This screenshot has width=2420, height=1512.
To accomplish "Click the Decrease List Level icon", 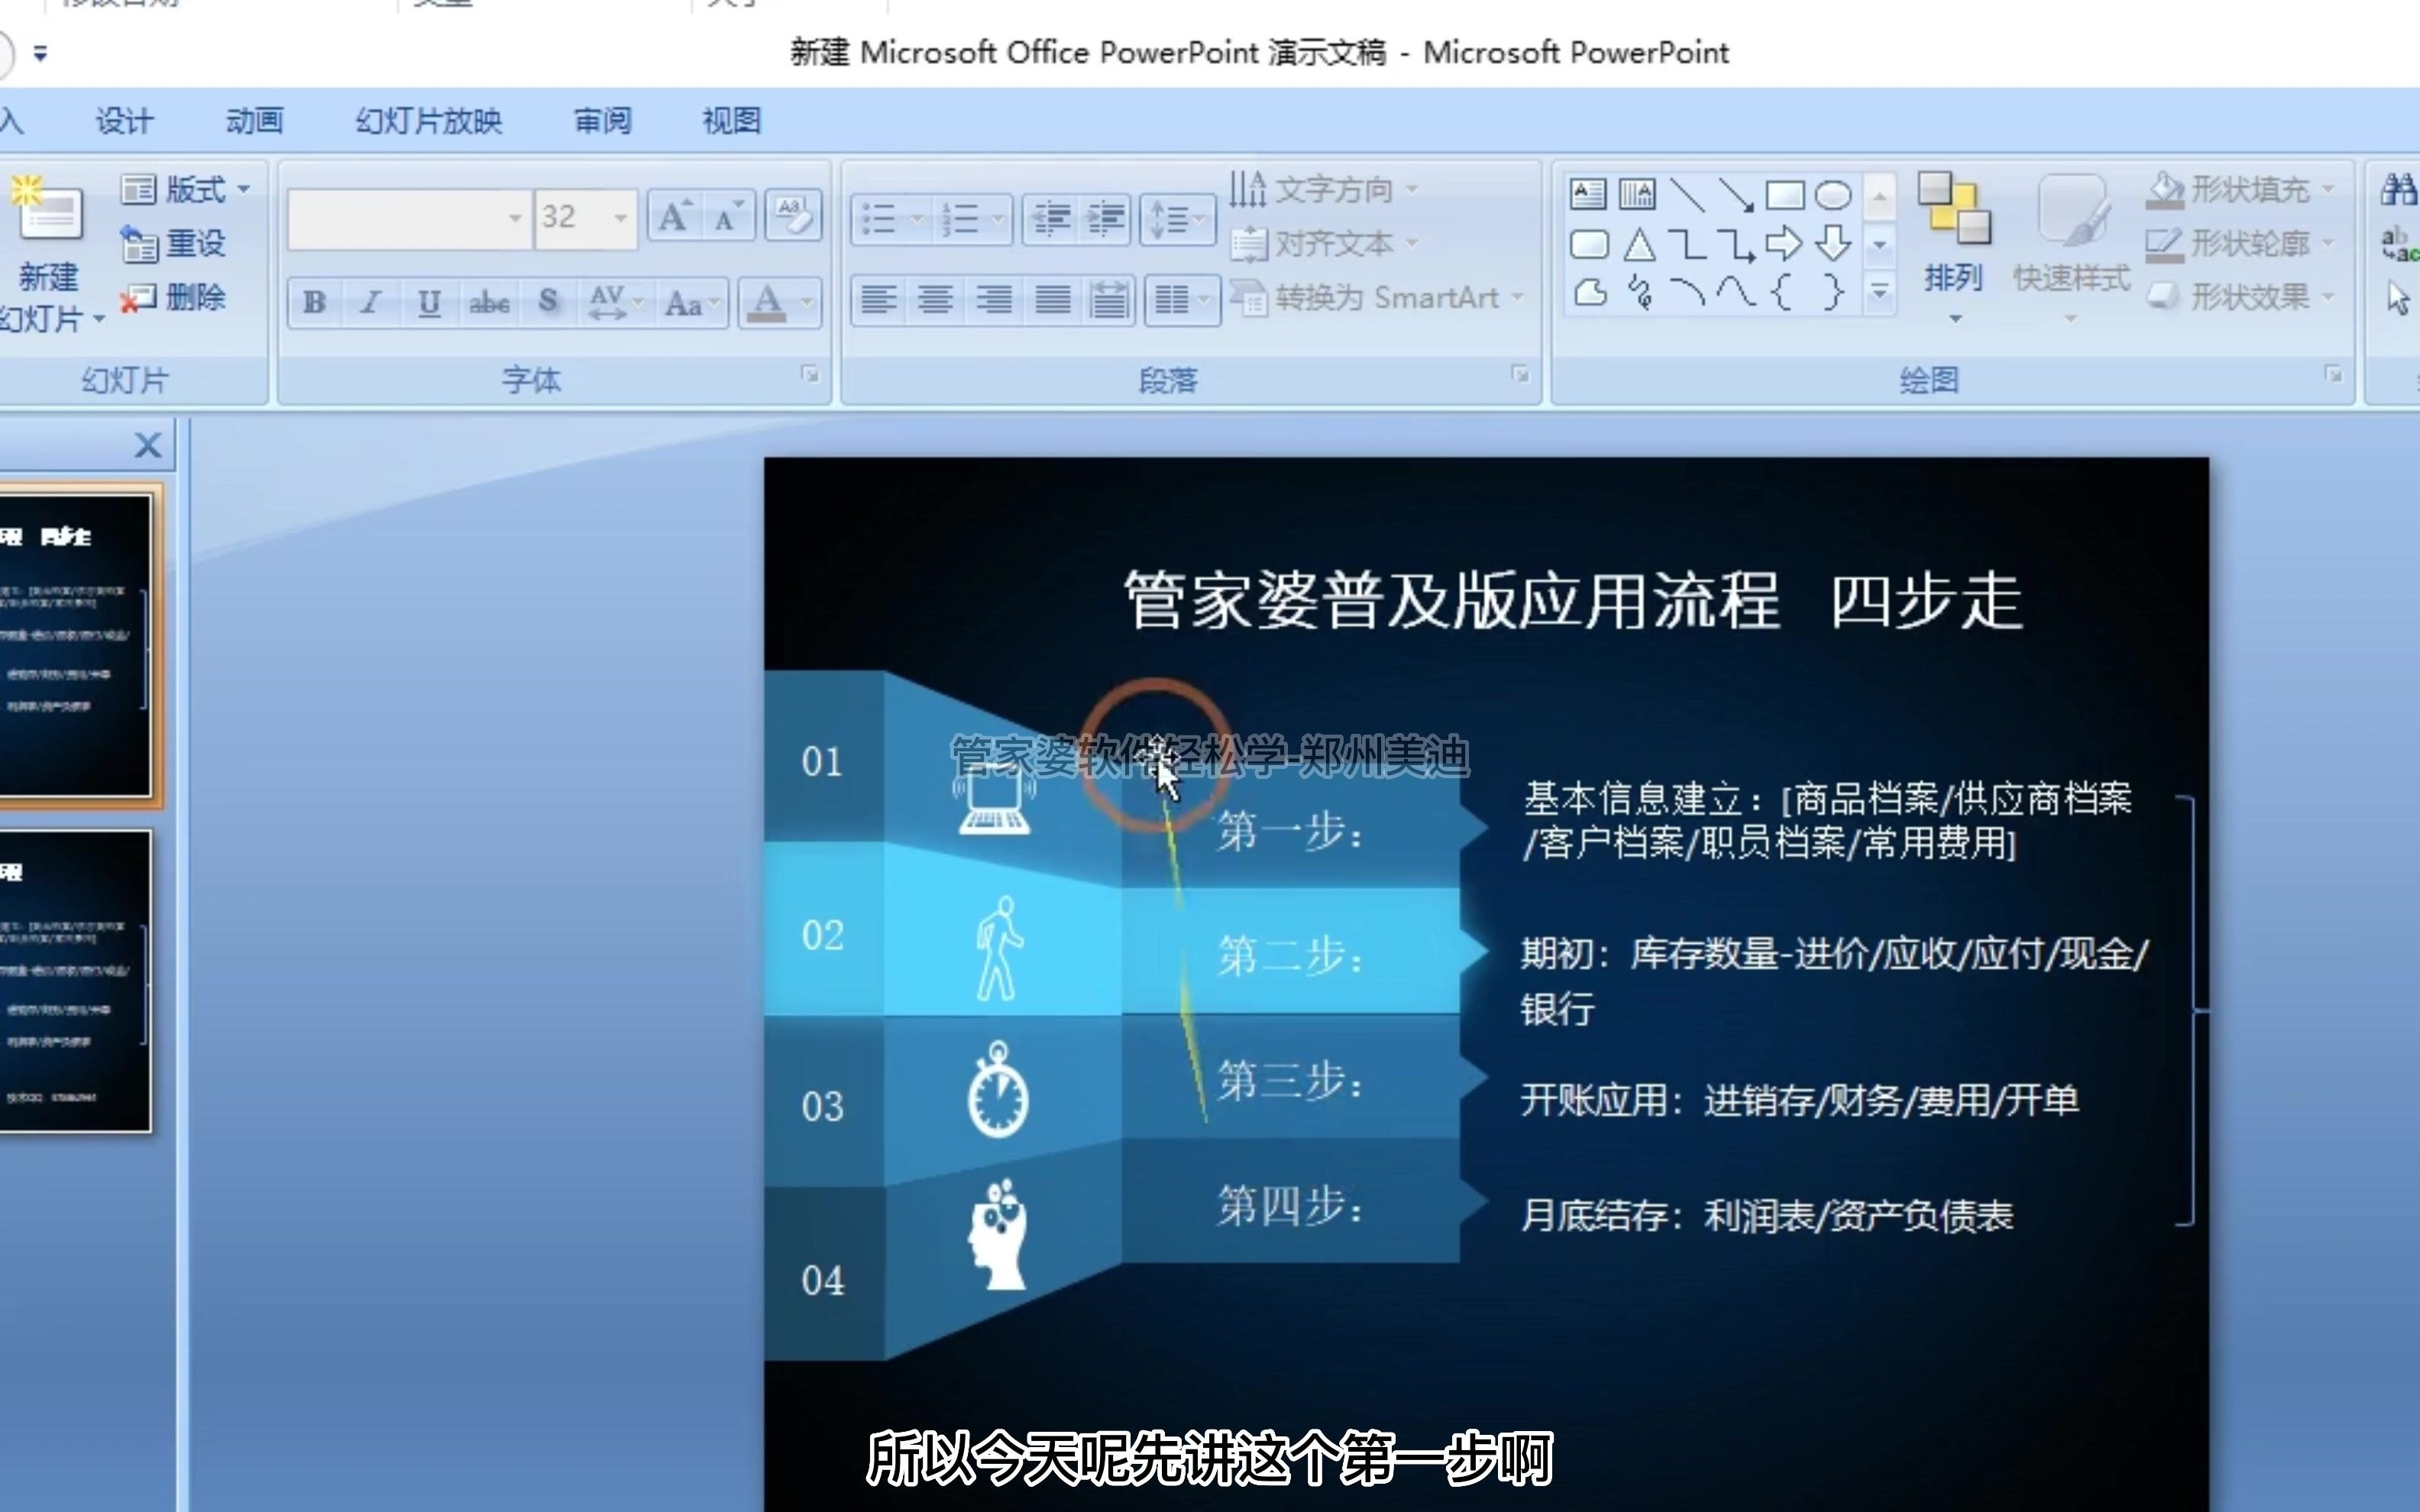I will tap(1051, 219).
